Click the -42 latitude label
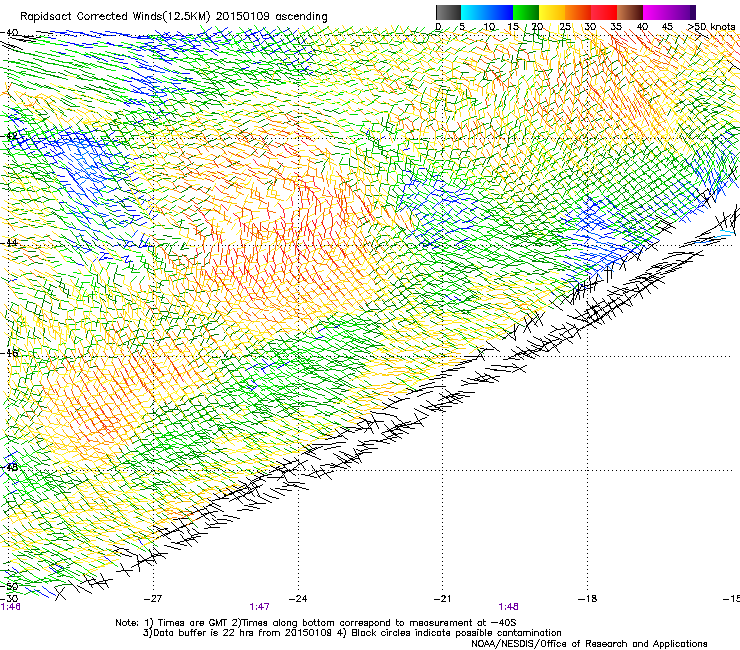This screenshot has height=650, width=740. pos(9,136)
